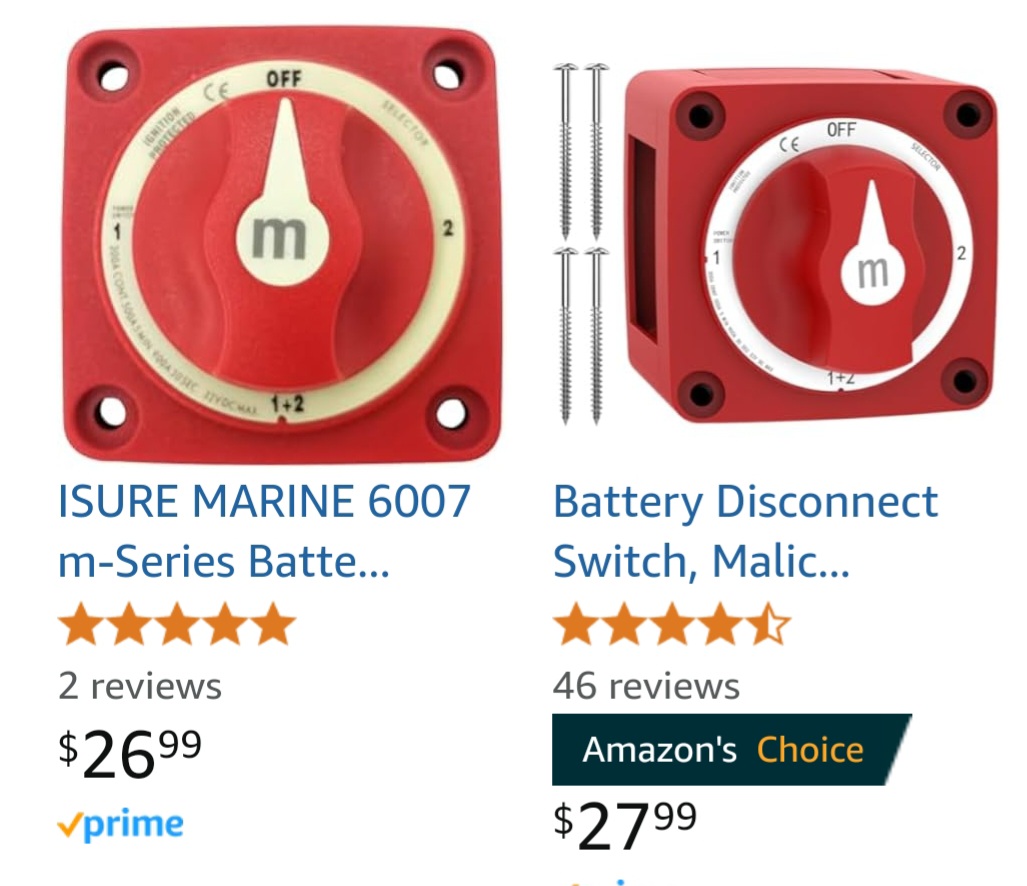Click the half-filled star above 46 reviews
This screenshot has width=1027, height=886.
click(770, 626)
